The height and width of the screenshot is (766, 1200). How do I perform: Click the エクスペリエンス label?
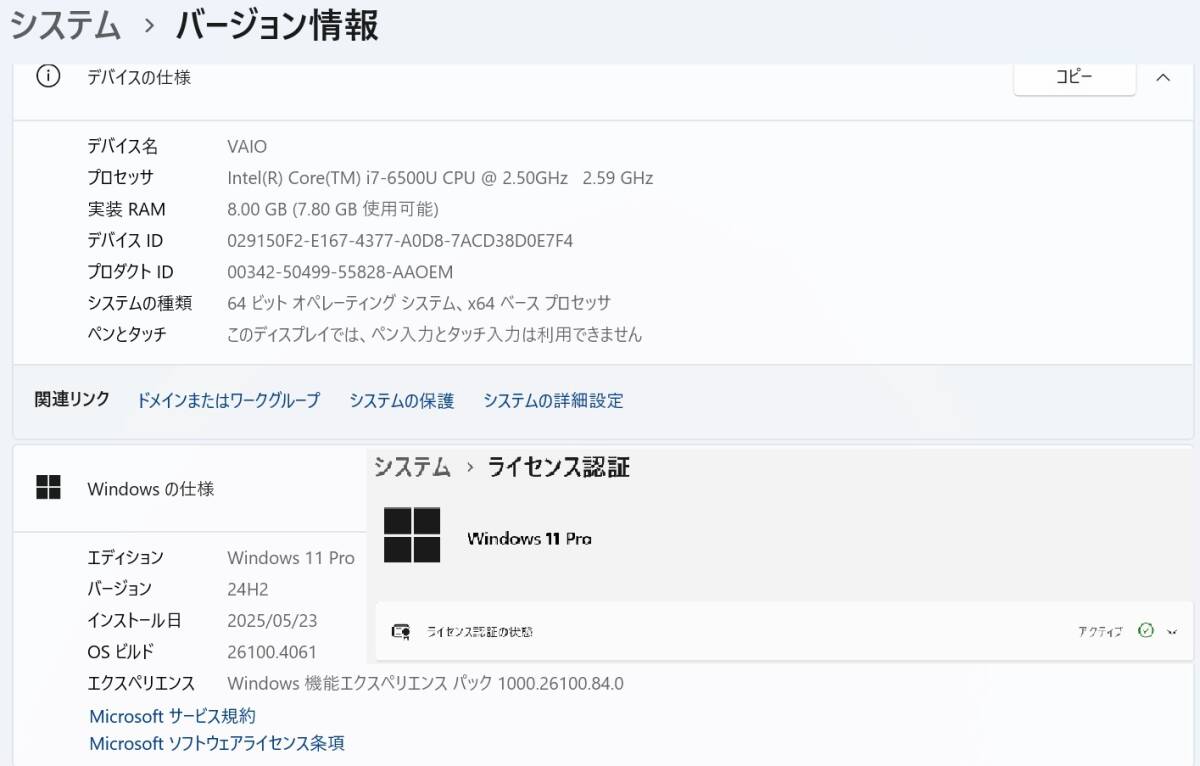141,684
